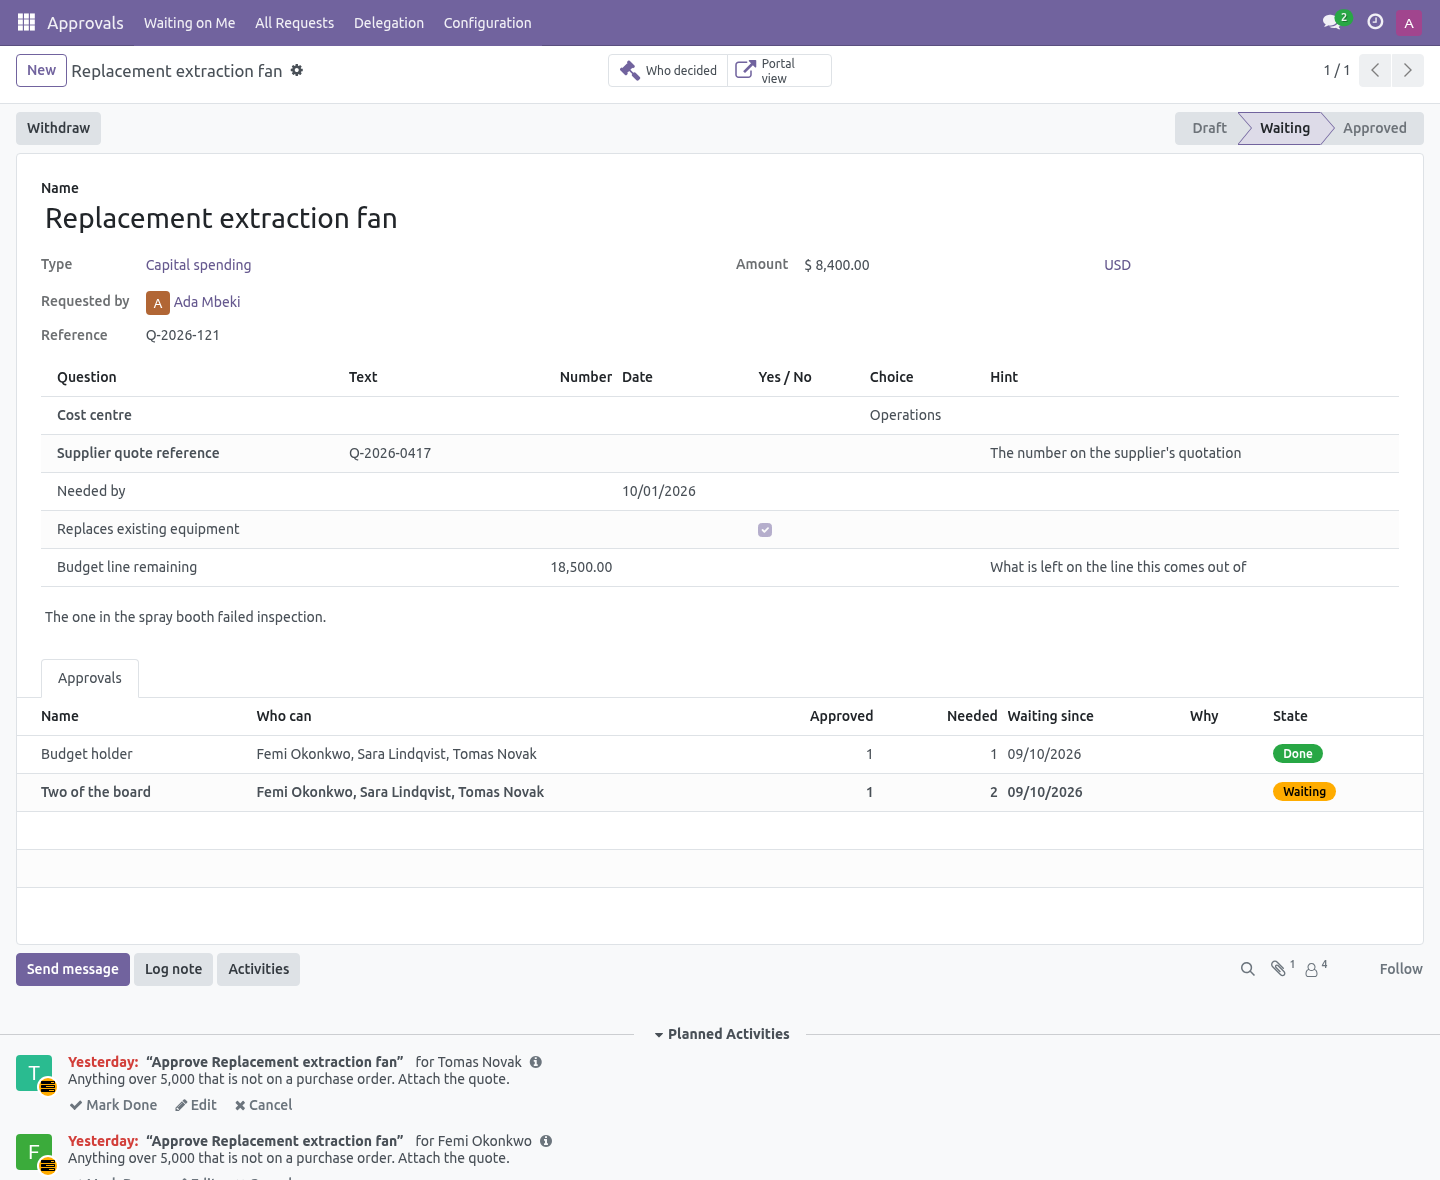Screen dimensions: 1440x1180
Task: Open the gear actions menu beside the title
Action: (297, 70)
